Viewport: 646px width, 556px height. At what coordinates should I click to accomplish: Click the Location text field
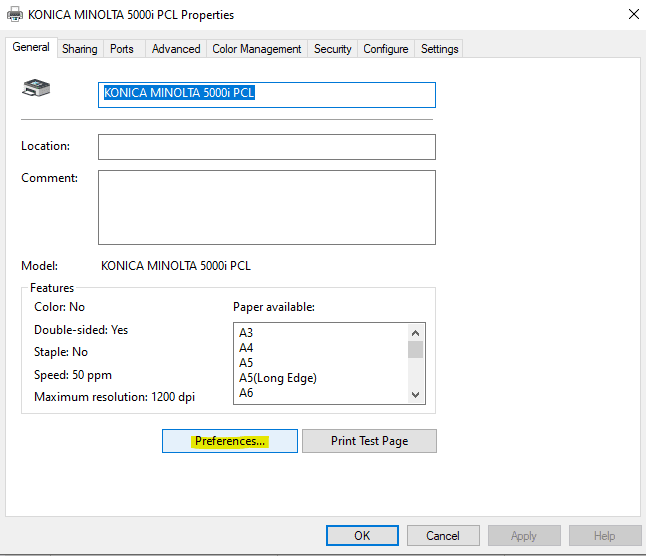(x=267, y=147)
